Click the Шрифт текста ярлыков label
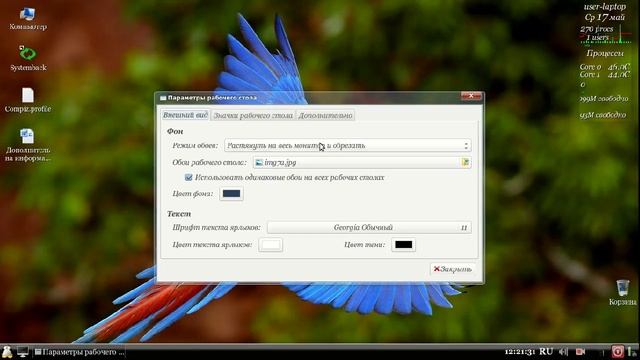The height and width of the screenshot is (360, 640). (216, 227)
